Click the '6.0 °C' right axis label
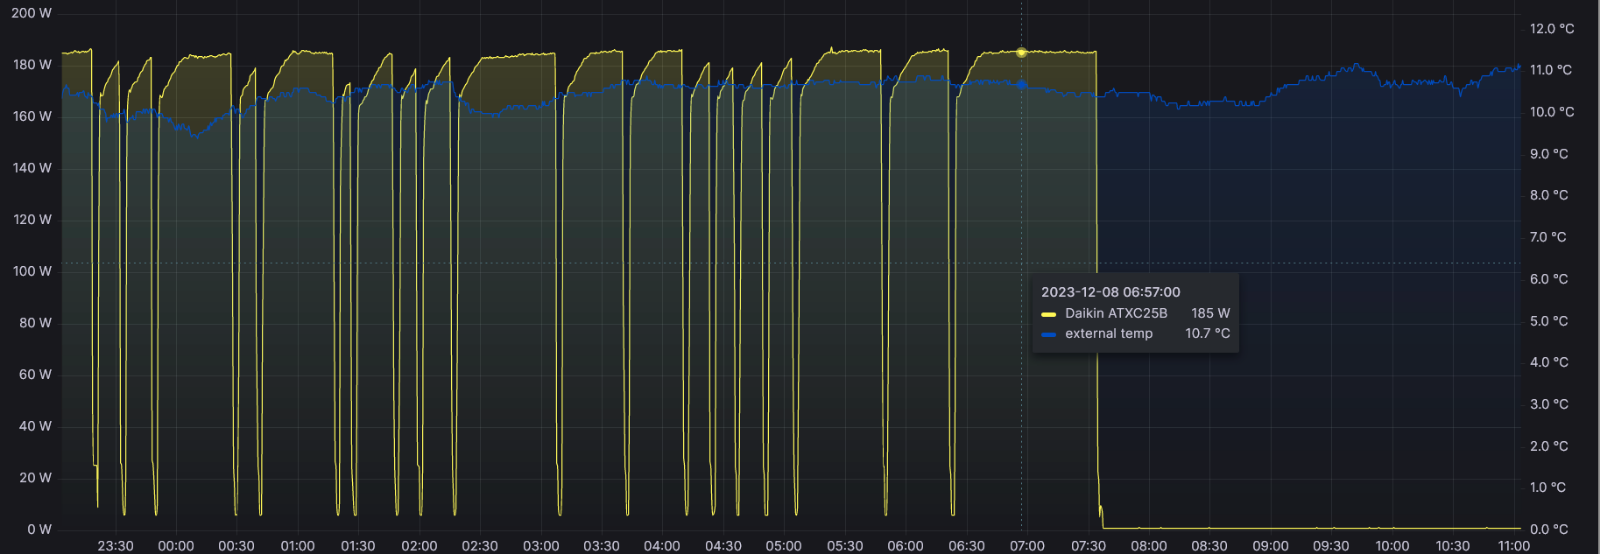Image resolution: width=1600 pixels, height=554 pixels. point(1549,279)
